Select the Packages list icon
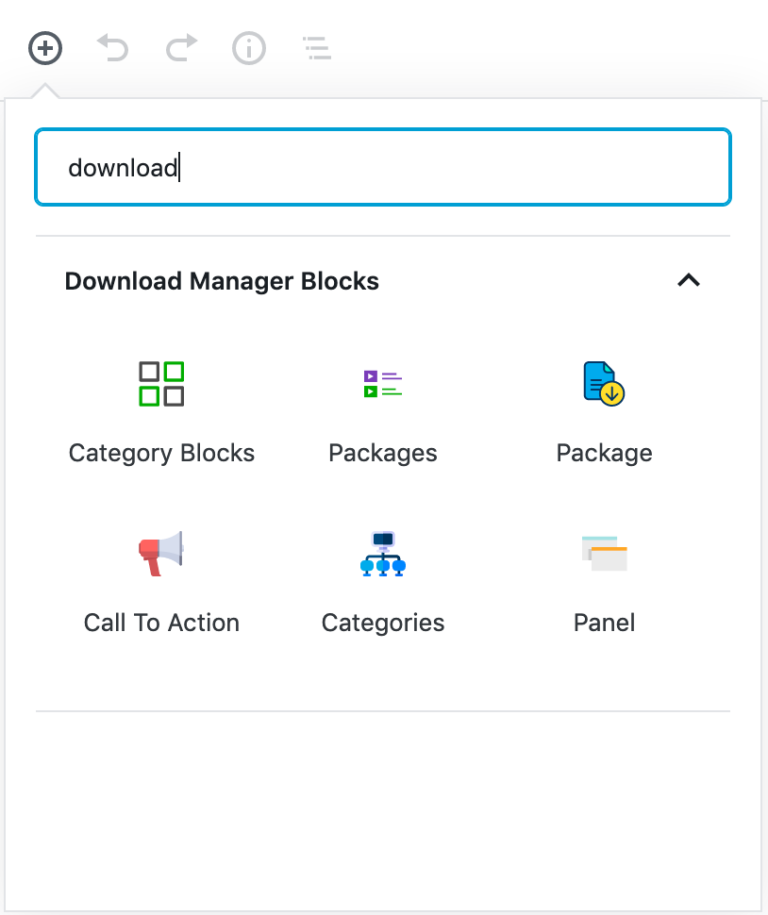 tap(383, 384)
